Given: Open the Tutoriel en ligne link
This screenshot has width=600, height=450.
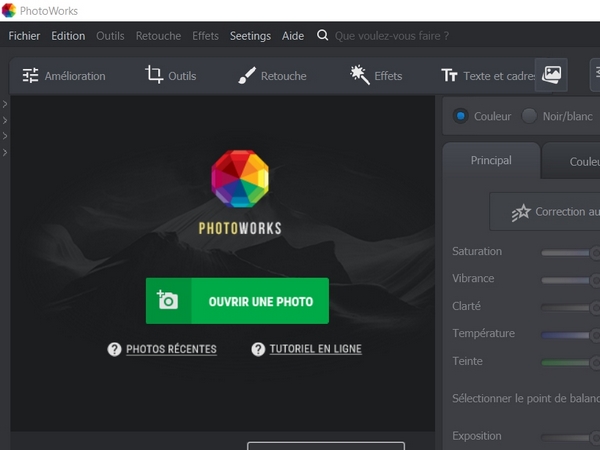Looking at the screenshot, I should click(x=315, y=349).
